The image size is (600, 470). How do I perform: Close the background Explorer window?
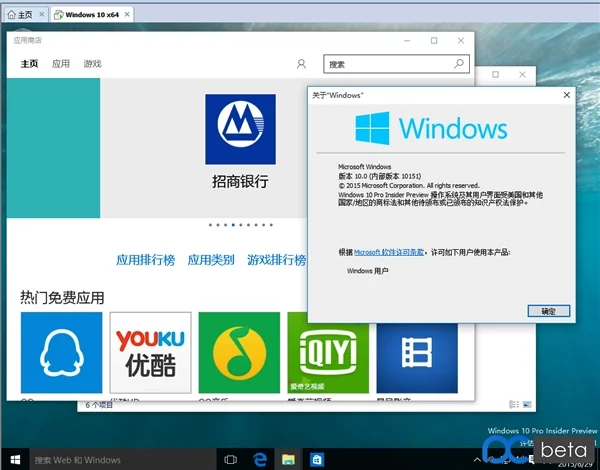[522, 74]
